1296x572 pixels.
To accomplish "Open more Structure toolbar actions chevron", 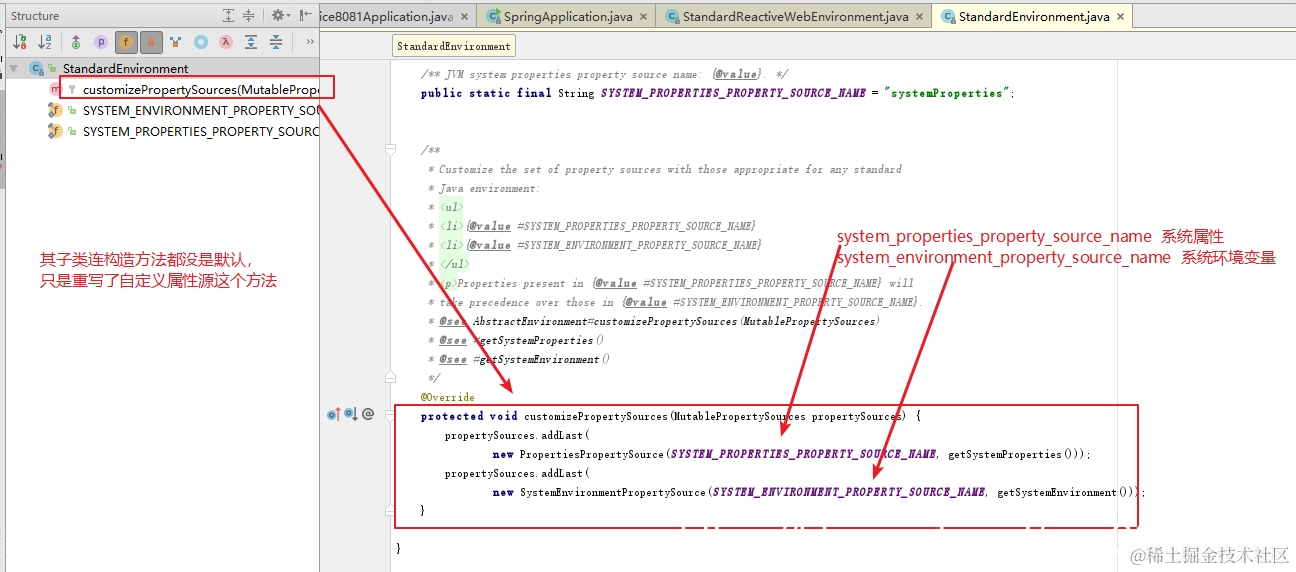I will 310,42.
